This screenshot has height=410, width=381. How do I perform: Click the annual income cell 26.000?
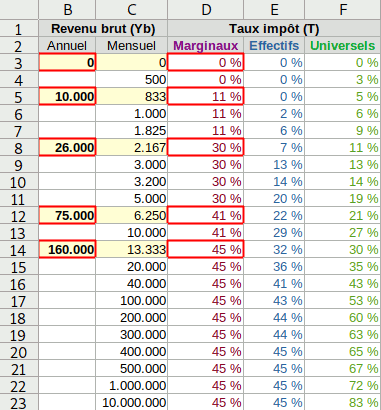pyautogui.click(x=67, y=148)
